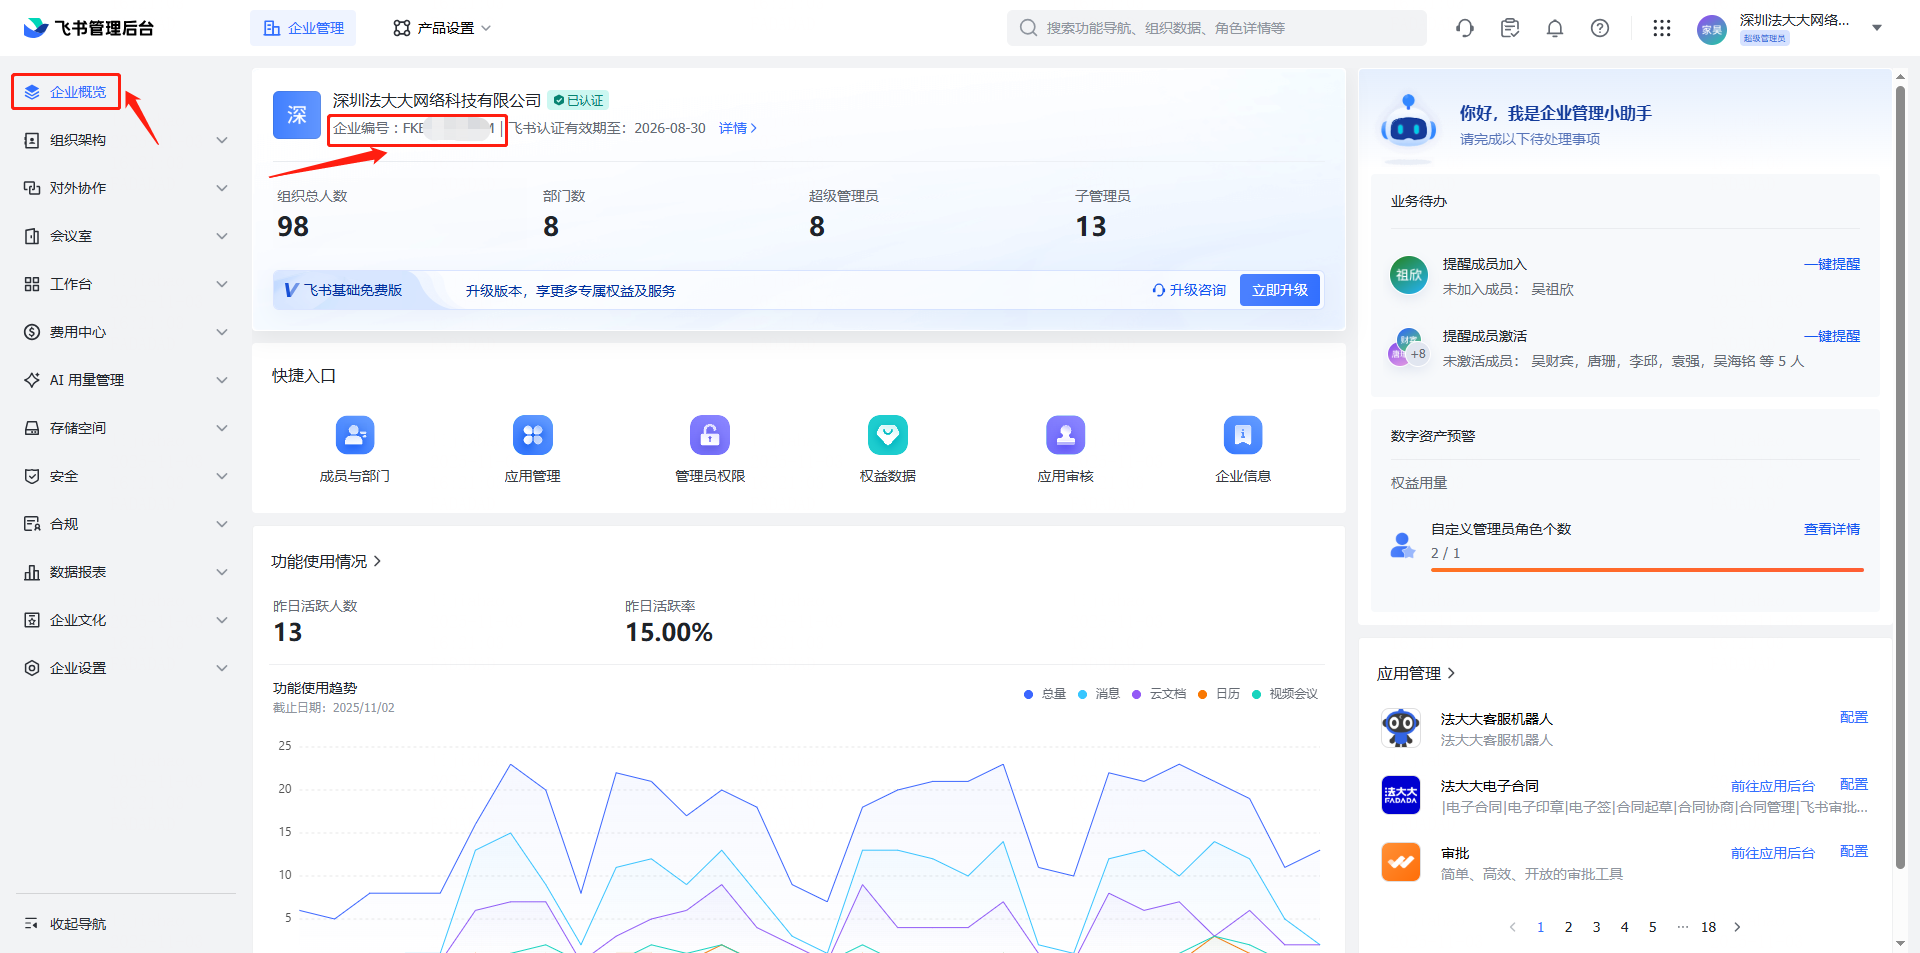Open the 权益数据 shortcut icon
Screen dimensions: 1920x953
888,435
